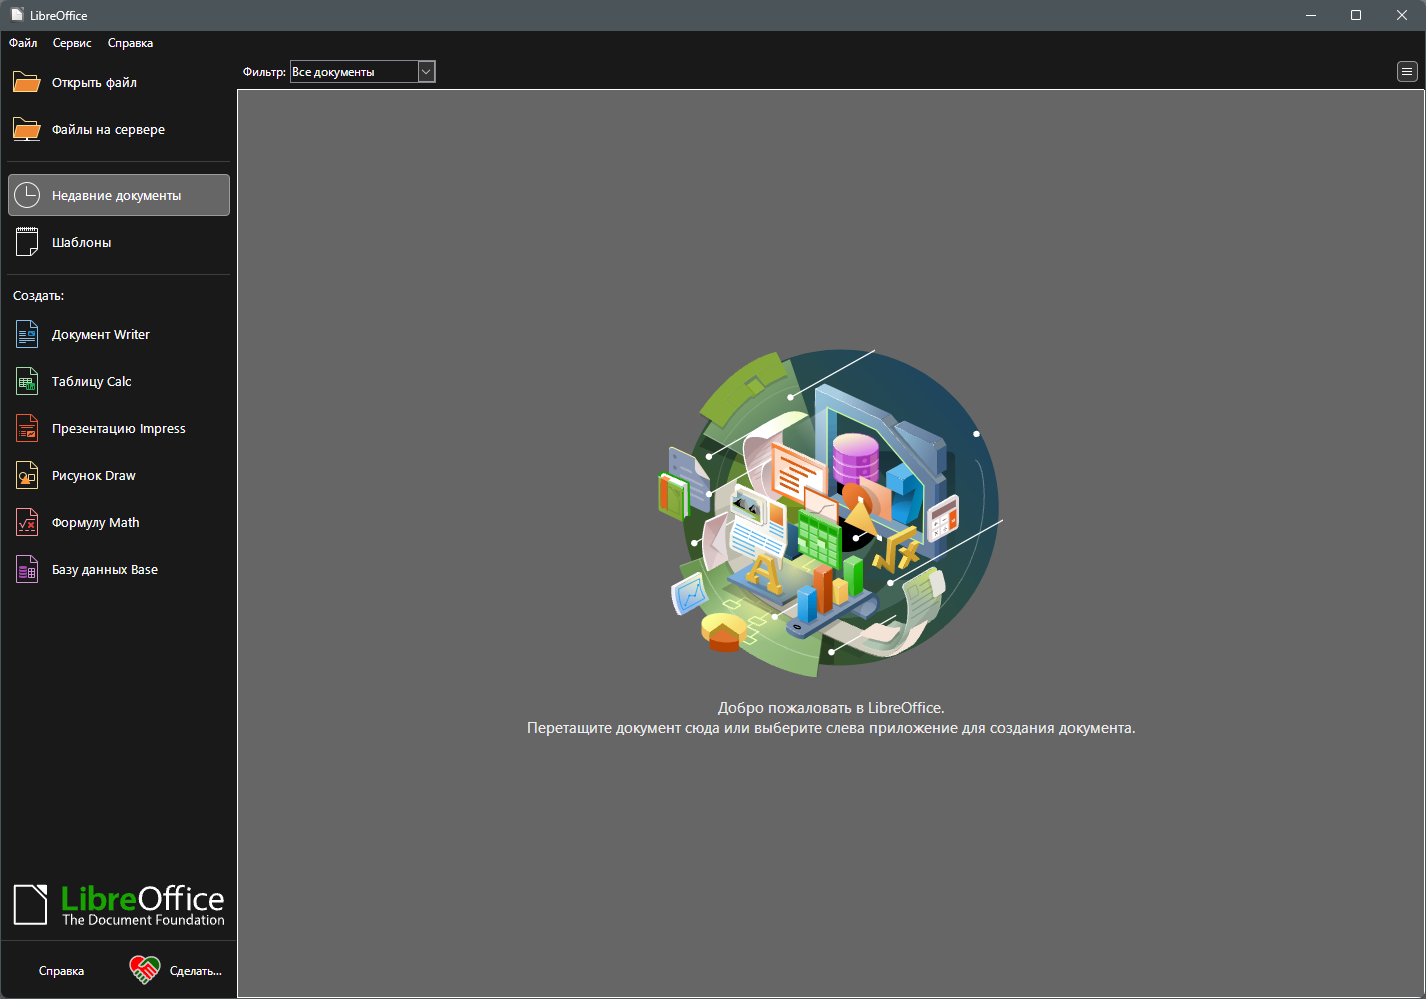Click the LibreOffice document icon in the title bar
The width and height of the screenshot is (1426, 999).
click(17, 15)
